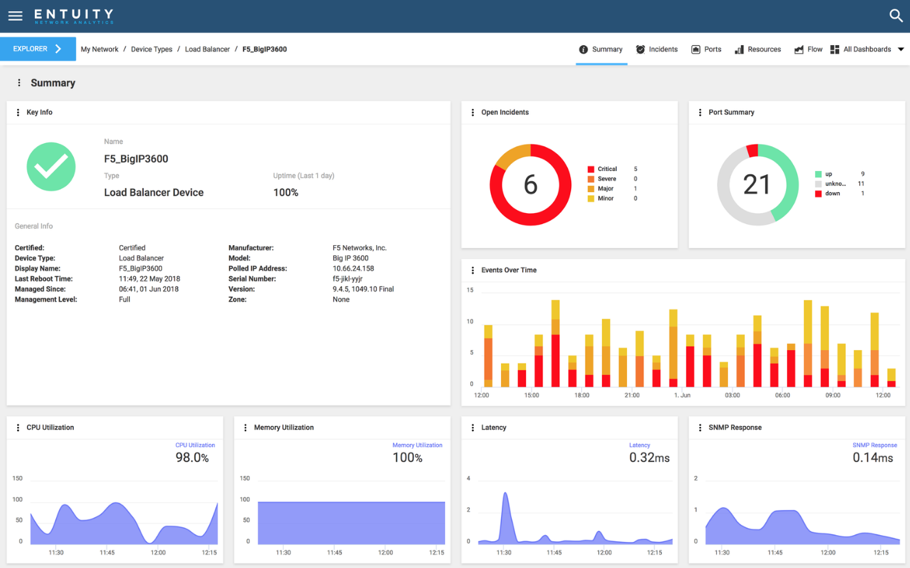The width and height of the screenshot is (910, 568).
Task: Open the CPU Utilization kebab menu
Action: [x=18, y=428]
